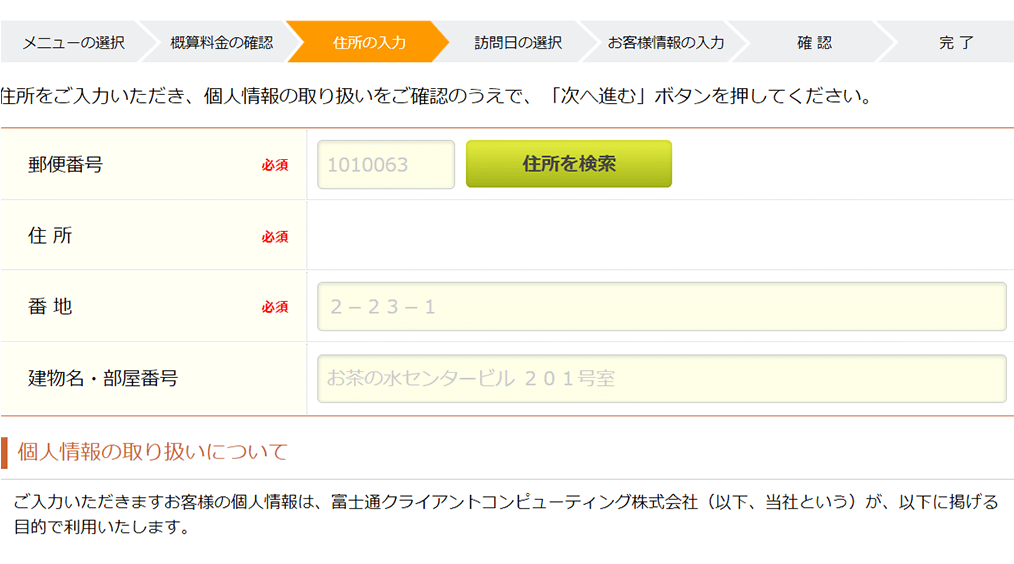
Task: Click the 個人情報の取り扱いについて heading
Action: 152,452
